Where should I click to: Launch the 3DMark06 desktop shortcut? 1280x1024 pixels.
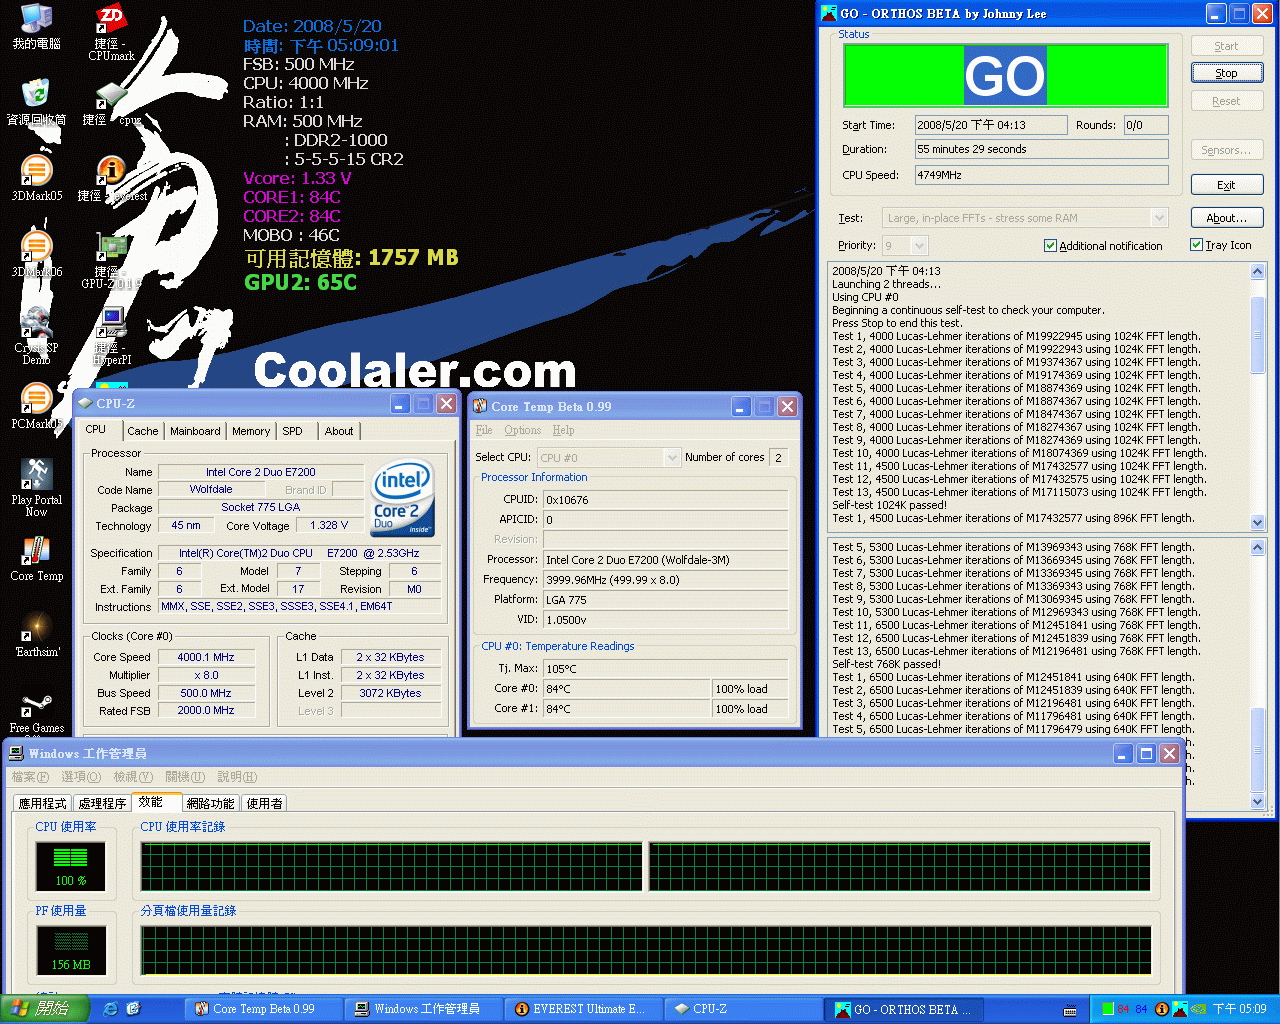(36, 255)
